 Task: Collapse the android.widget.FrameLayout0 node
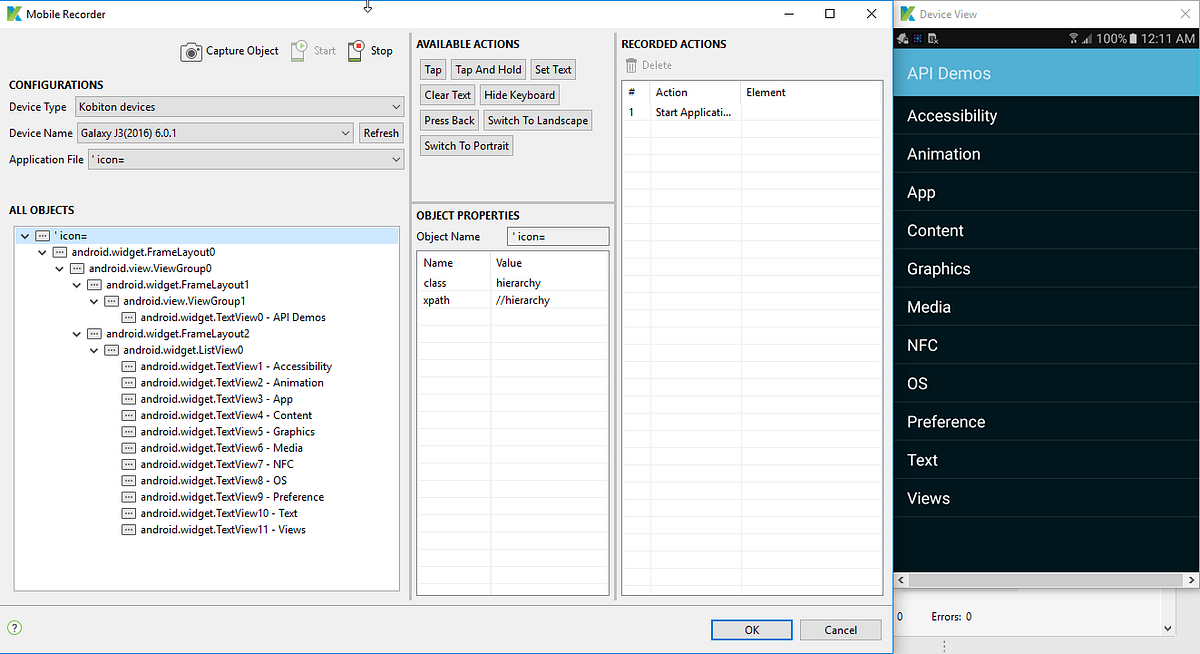(41, 252)
